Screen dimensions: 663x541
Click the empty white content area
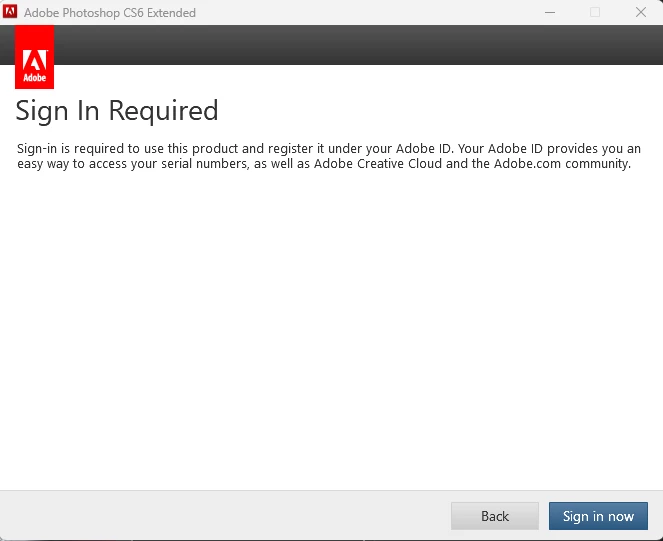click(x=332, y=330)
